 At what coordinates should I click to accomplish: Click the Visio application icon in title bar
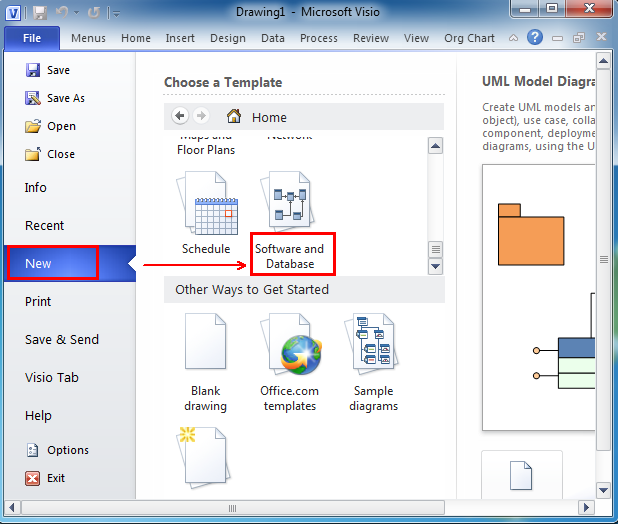(x=13, y=13)
